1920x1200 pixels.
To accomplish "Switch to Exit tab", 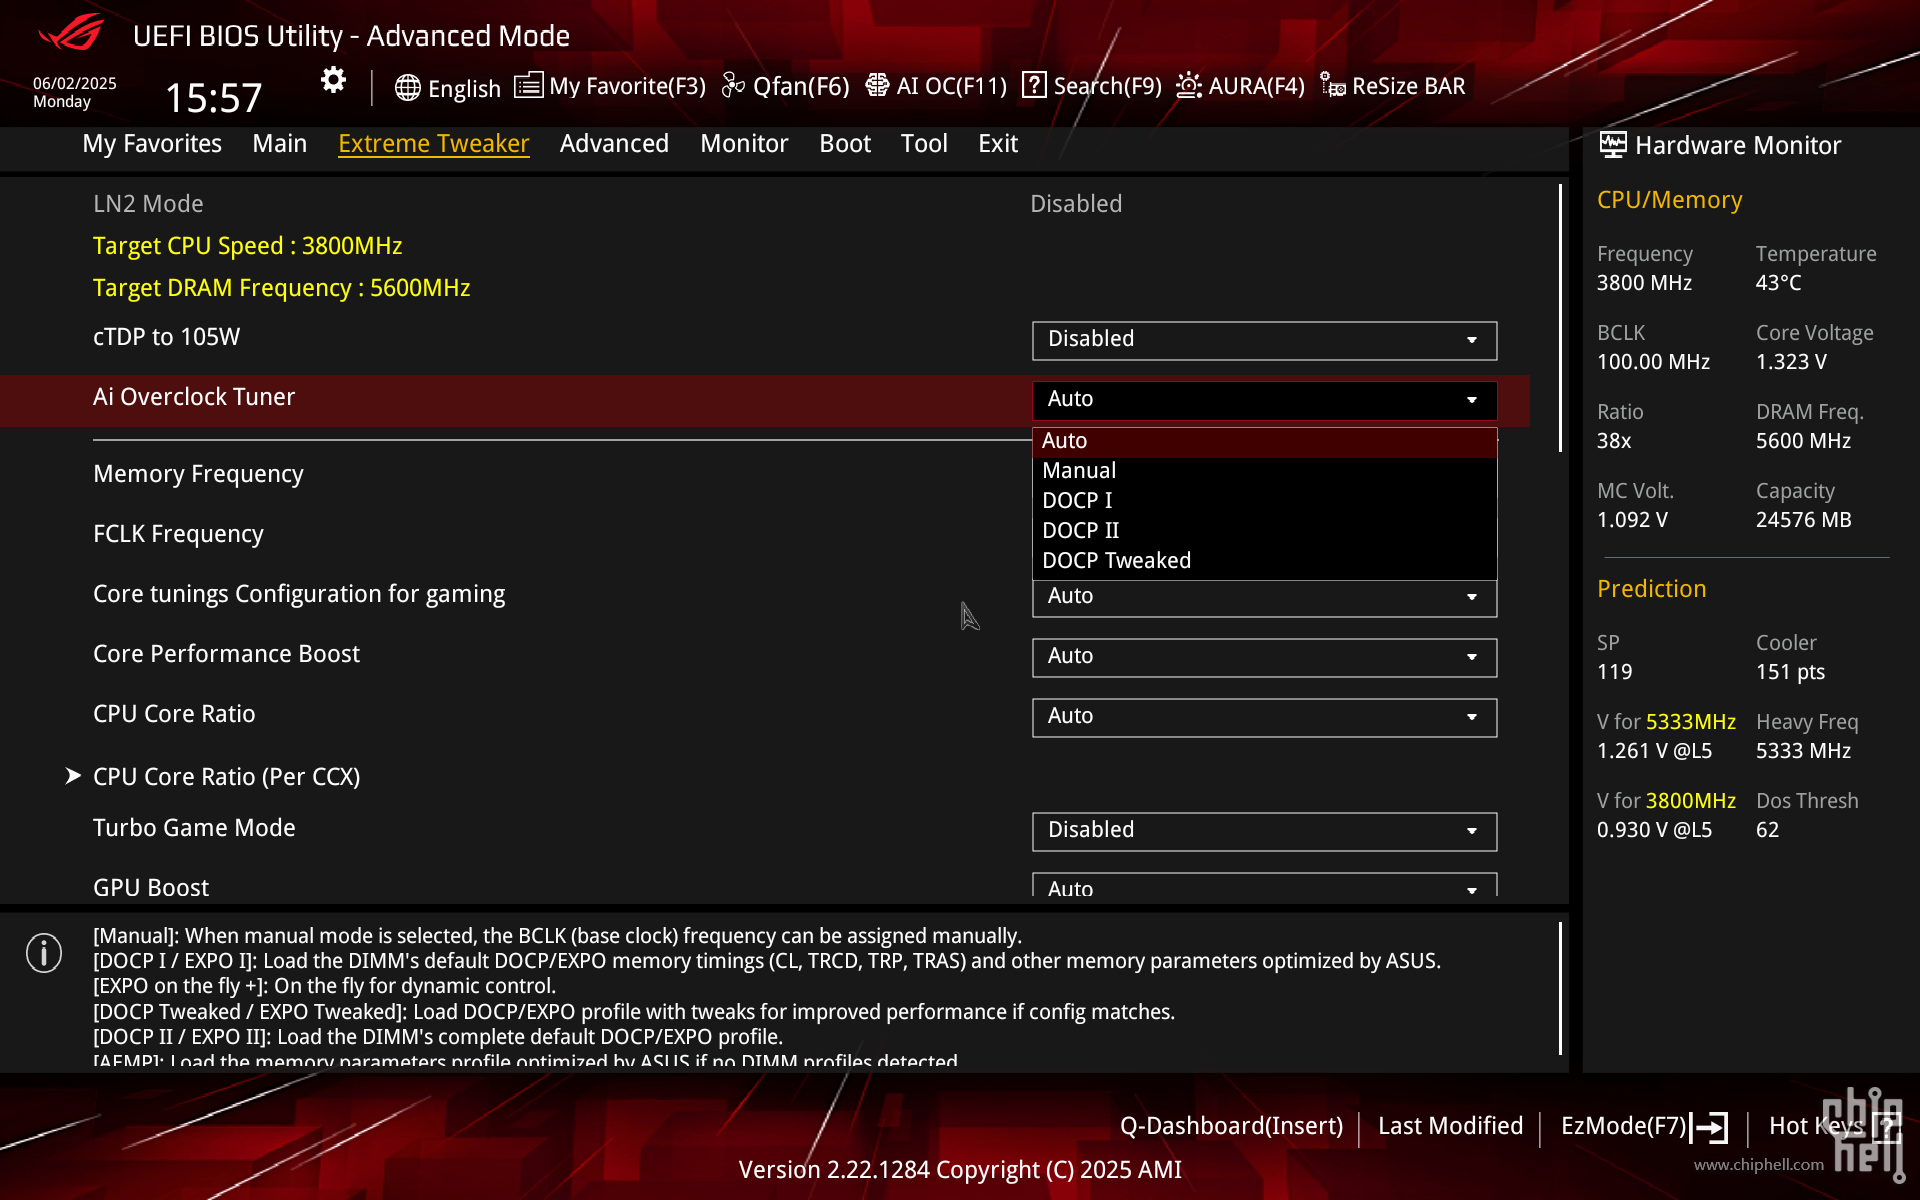I will (x=998, y=144).
